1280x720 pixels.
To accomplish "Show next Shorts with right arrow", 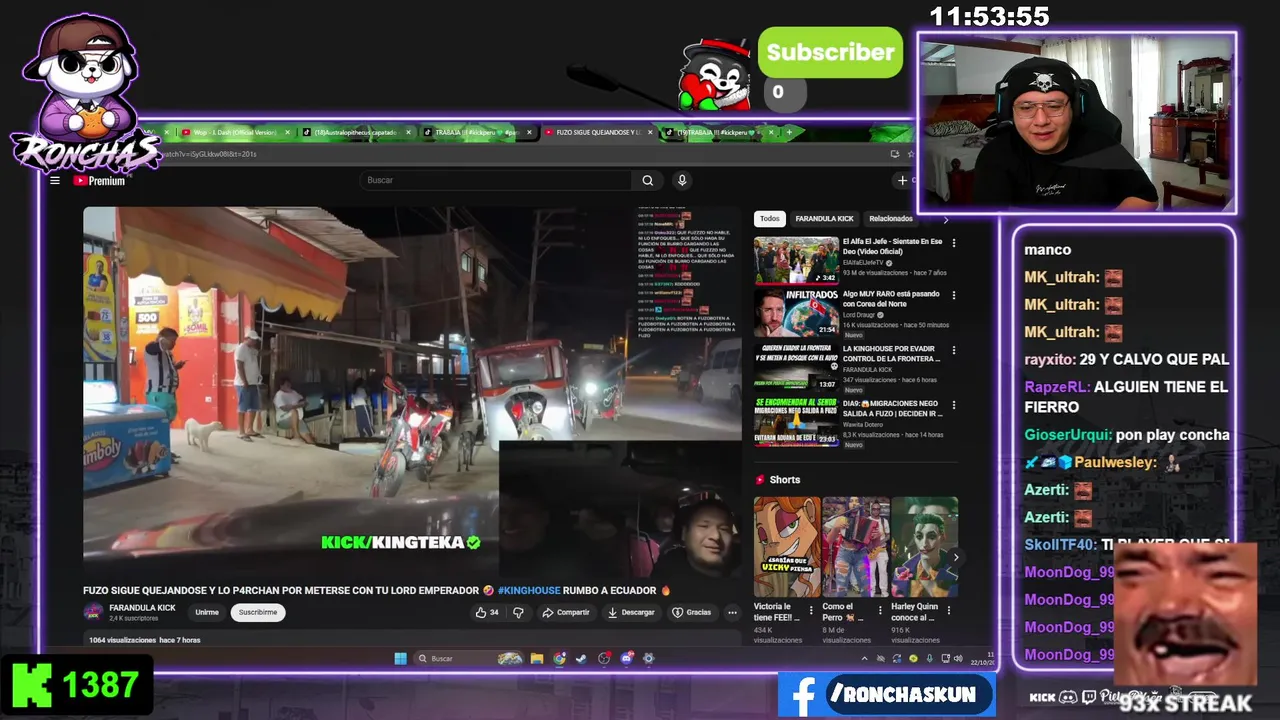I will [955, 558].
